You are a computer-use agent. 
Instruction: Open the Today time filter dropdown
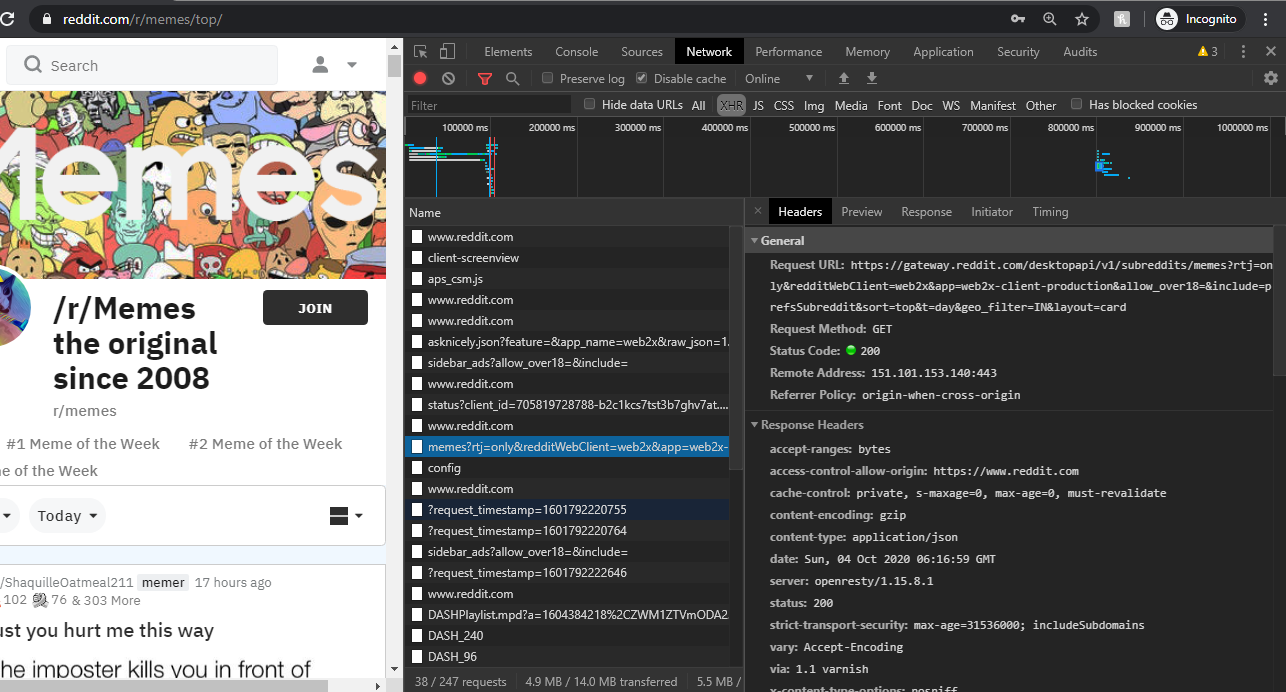67,516
